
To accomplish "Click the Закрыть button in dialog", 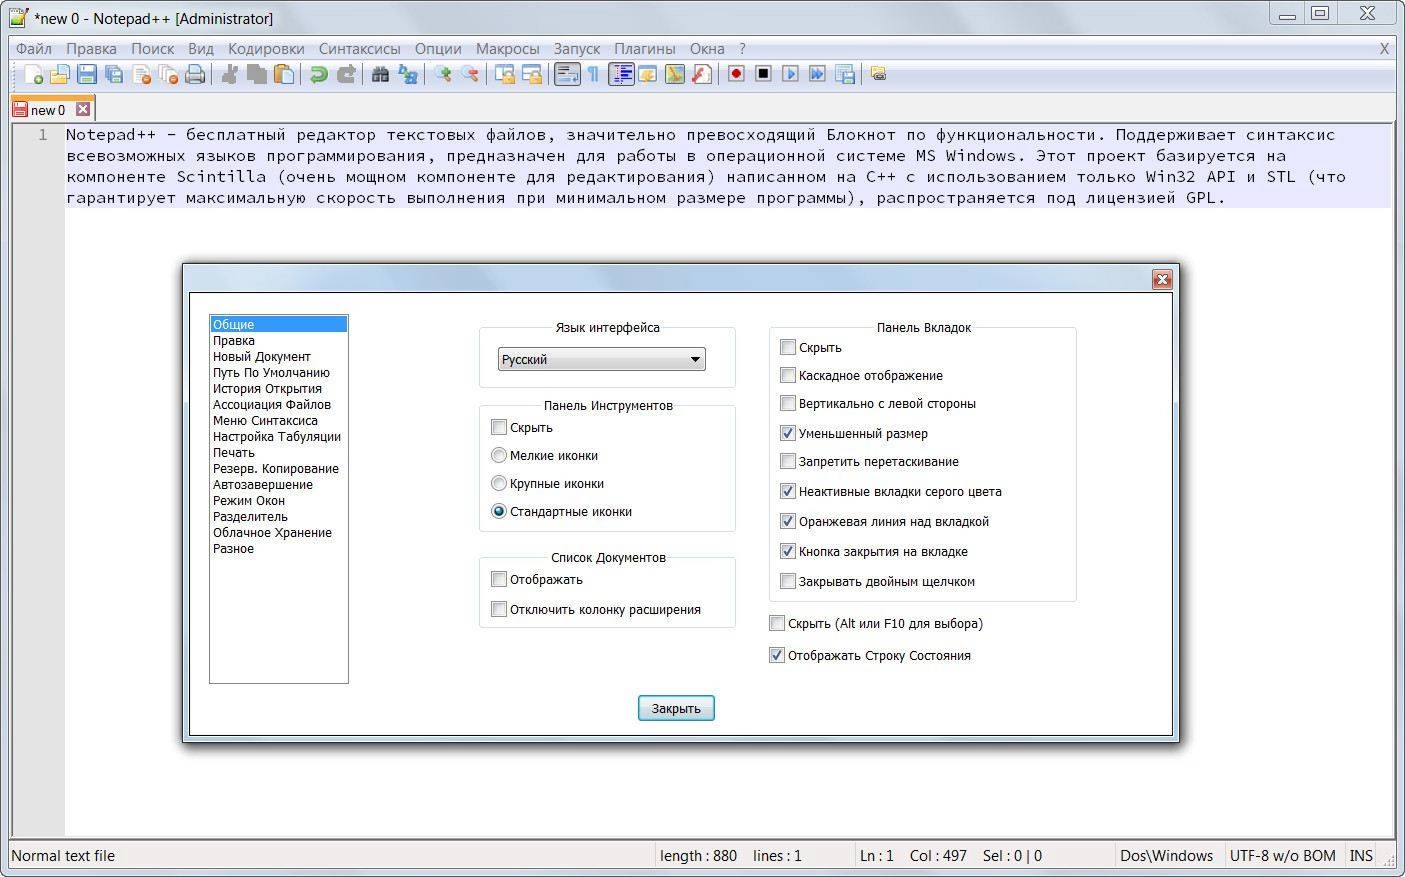I will pos(676,708).
